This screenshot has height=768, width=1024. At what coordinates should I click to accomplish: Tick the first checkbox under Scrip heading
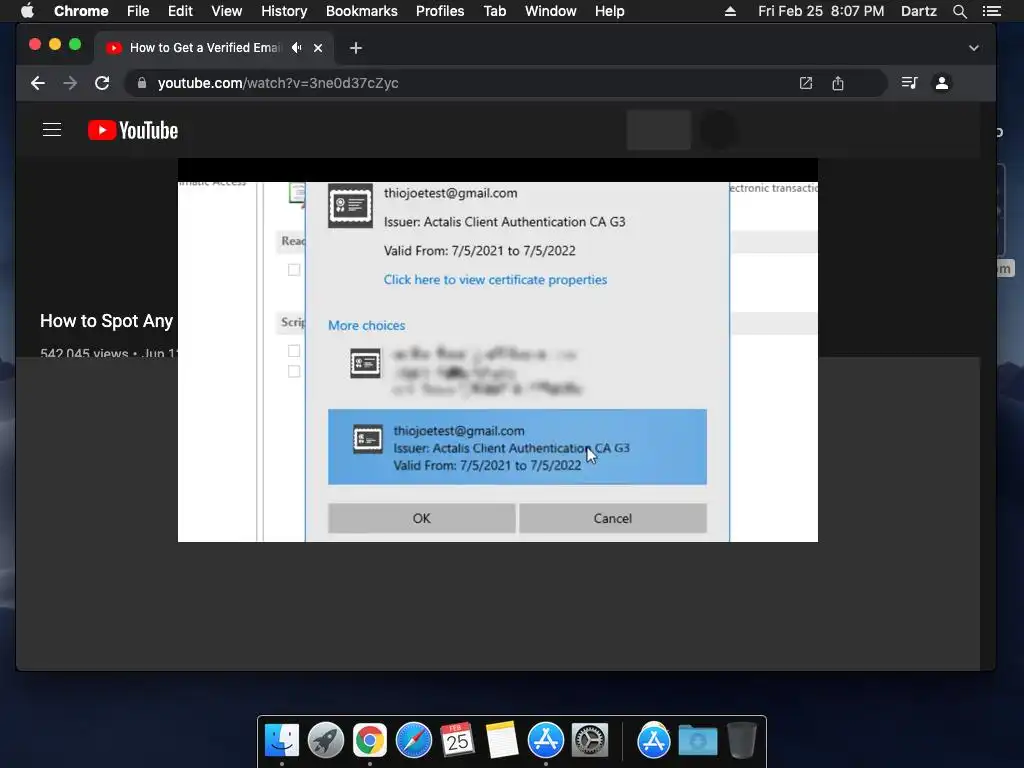pyautogui.click(x=294, y=351)
